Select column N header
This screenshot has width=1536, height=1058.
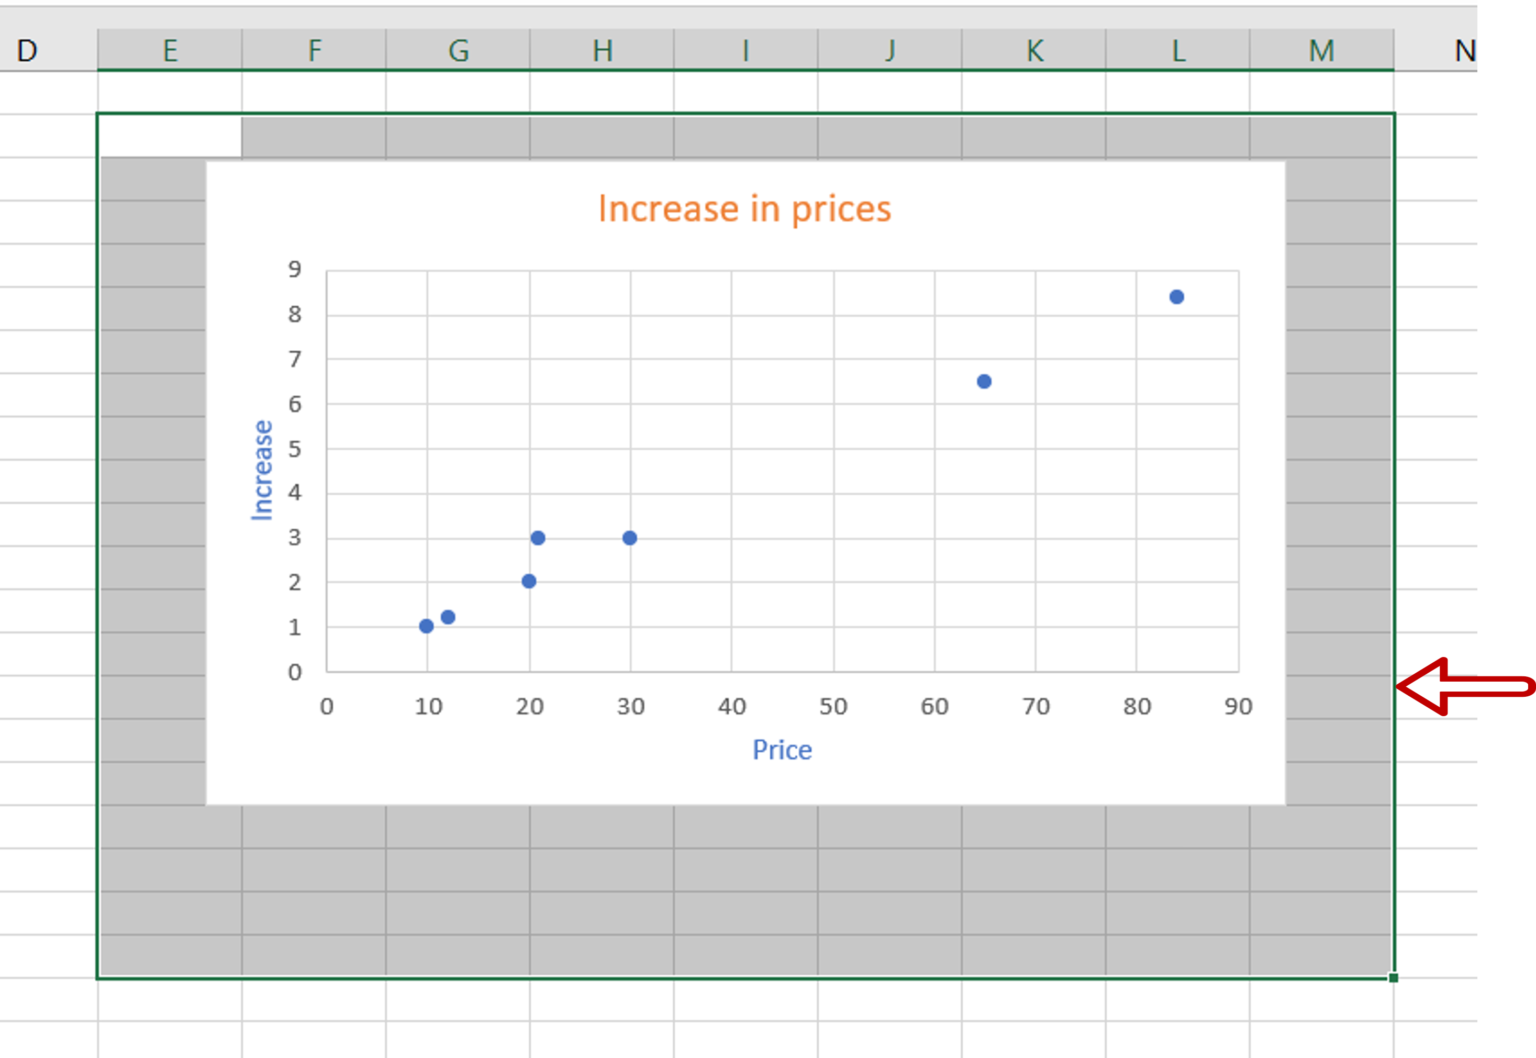(x=1466, y=50)
